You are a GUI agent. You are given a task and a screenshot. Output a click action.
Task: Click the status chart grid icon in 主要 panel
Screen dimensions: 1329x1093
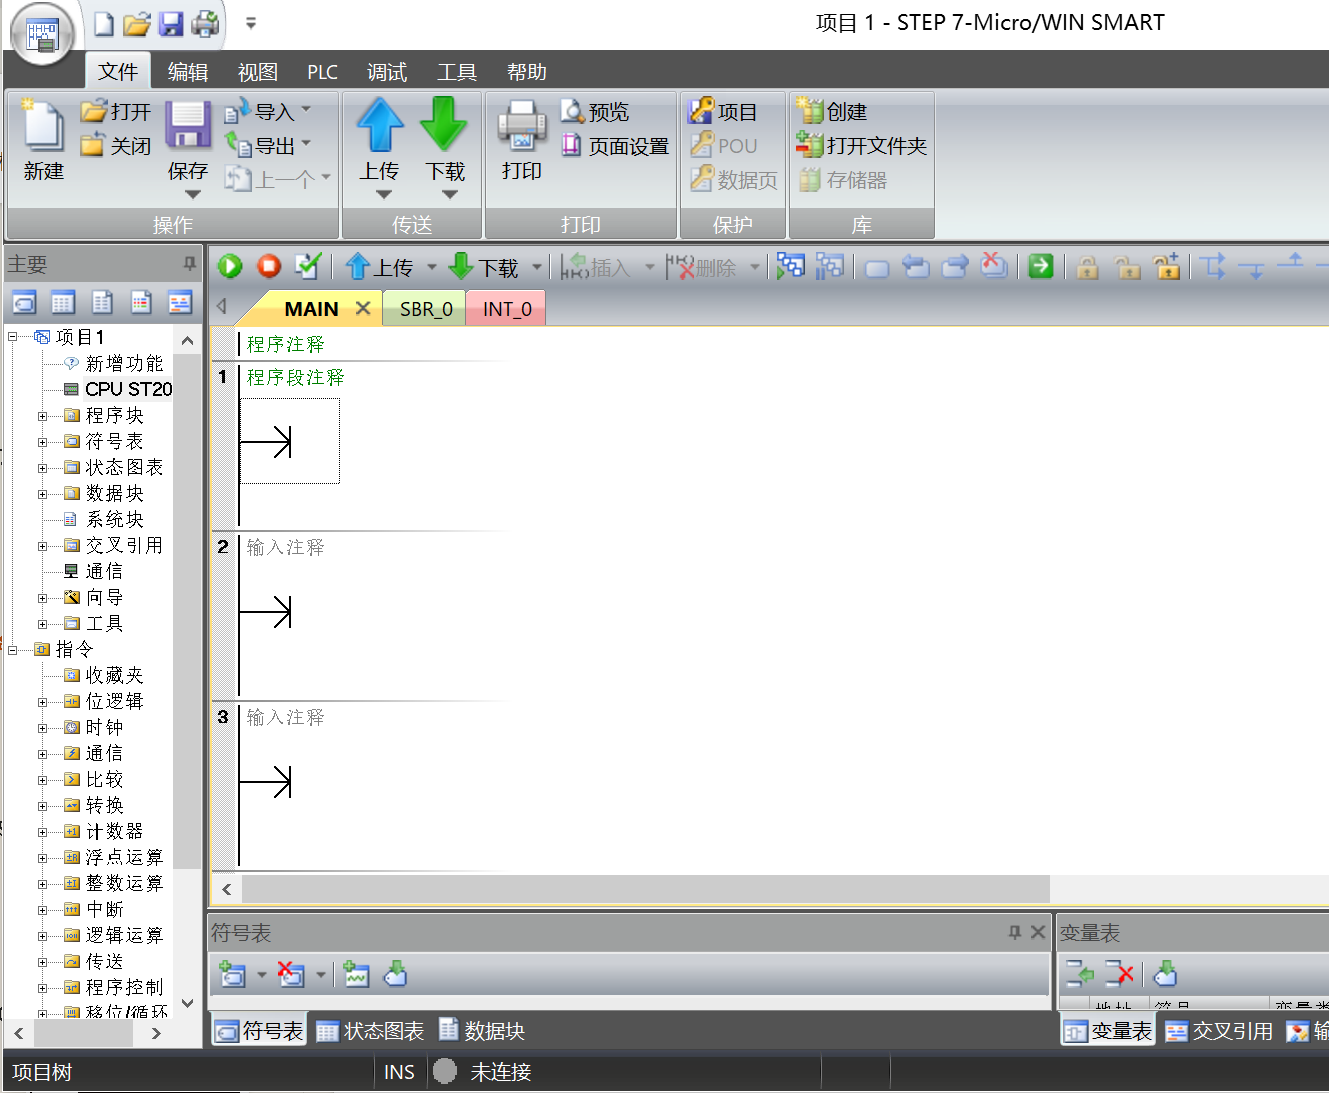[63, 302]
